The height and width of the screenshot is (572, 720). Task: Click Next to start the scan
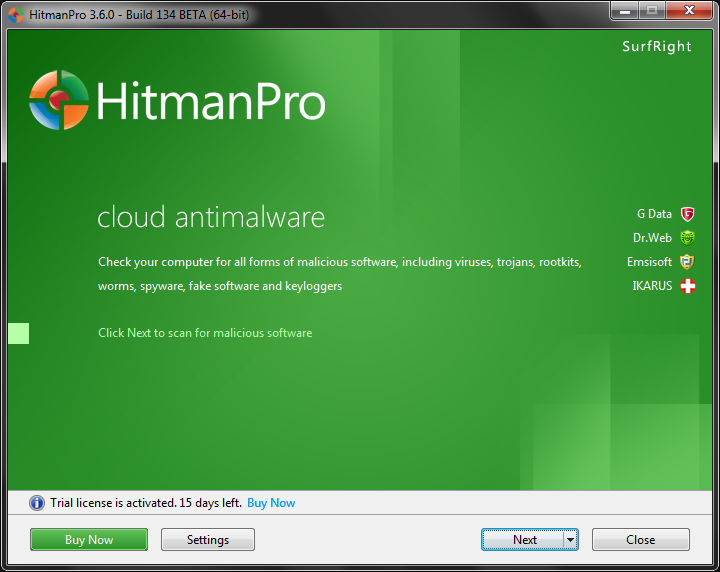tap(523, 540)
